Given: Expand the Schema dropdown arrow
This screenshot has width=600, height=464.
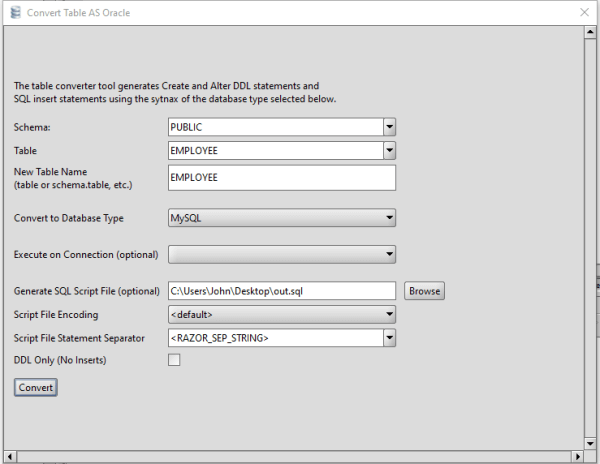Looking at the screenshot, I should (389, 127).
